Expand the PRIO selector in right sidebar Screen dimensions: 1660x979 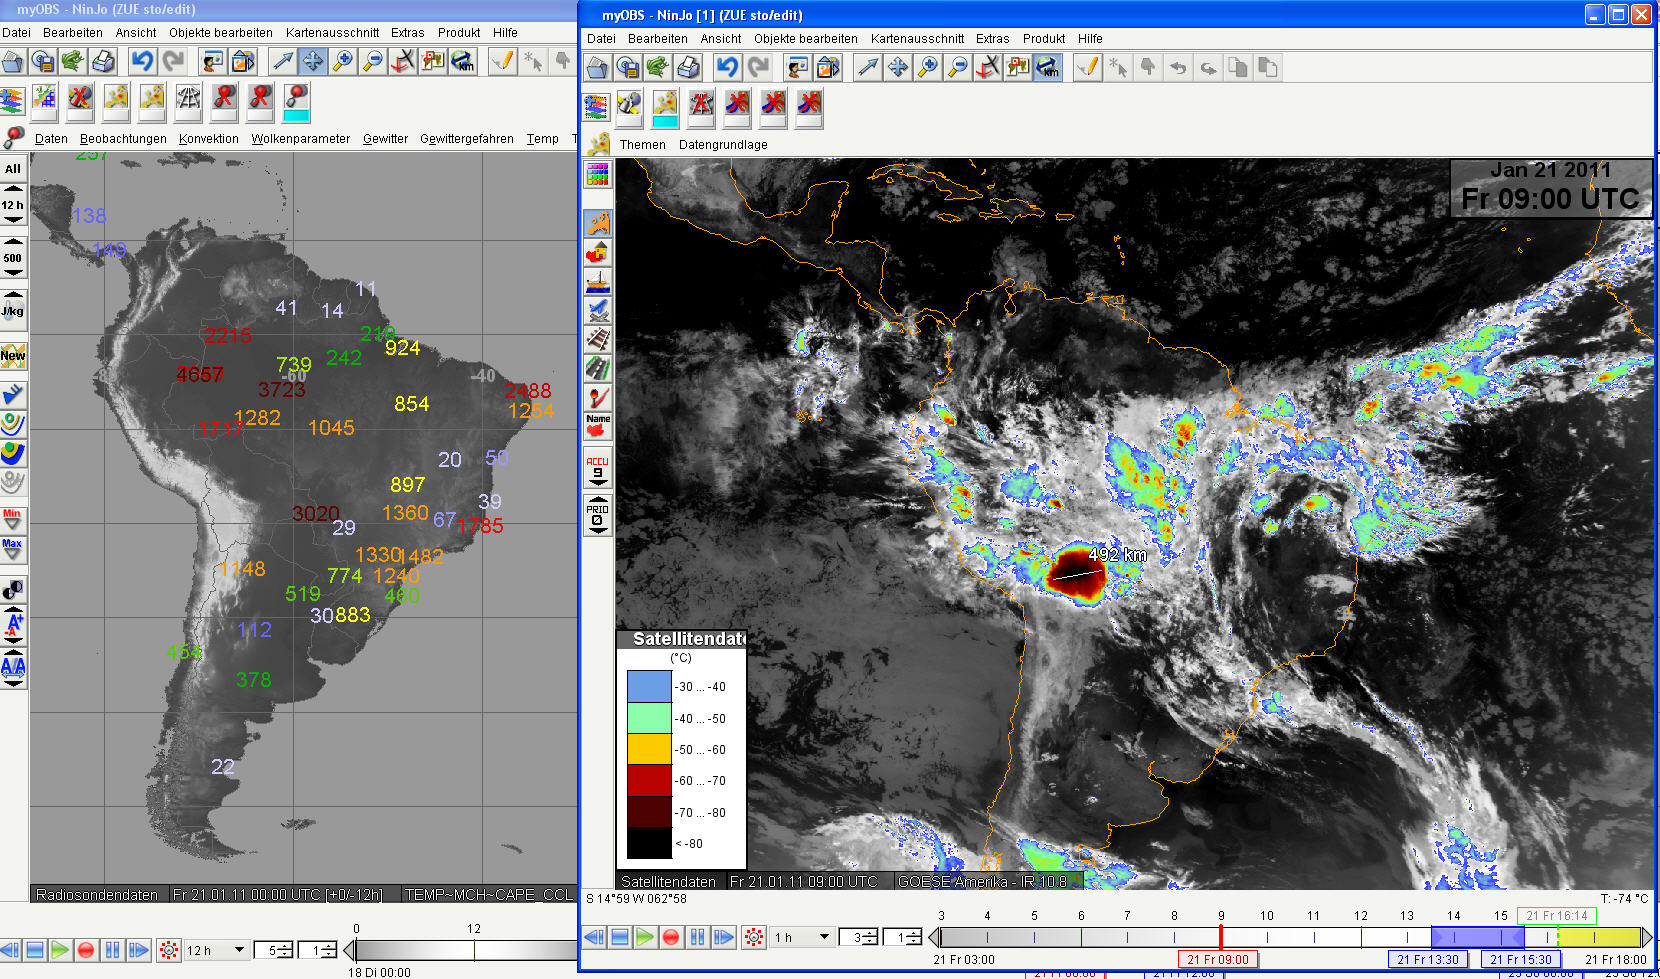point(597,516)
